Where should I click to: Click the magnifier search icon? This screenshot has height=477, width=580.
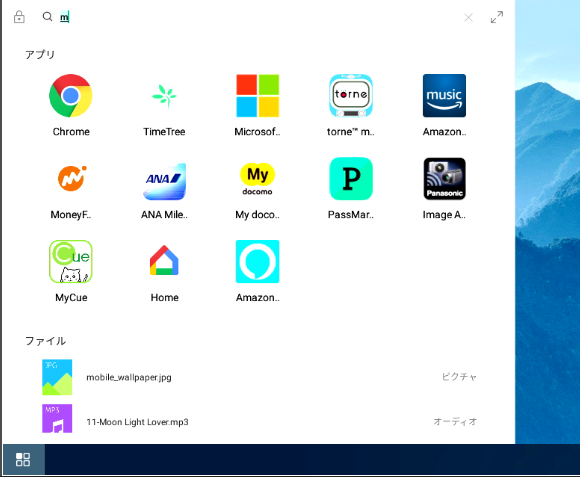point(47,17)
